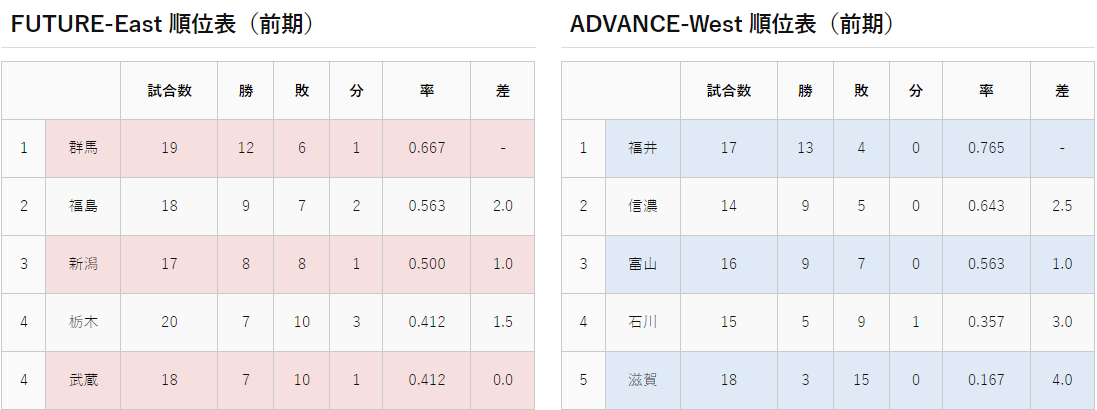The width and height of the screenshot is (1097, 410).
Task: Select the 福井 team cell
Action: point(643,148)
